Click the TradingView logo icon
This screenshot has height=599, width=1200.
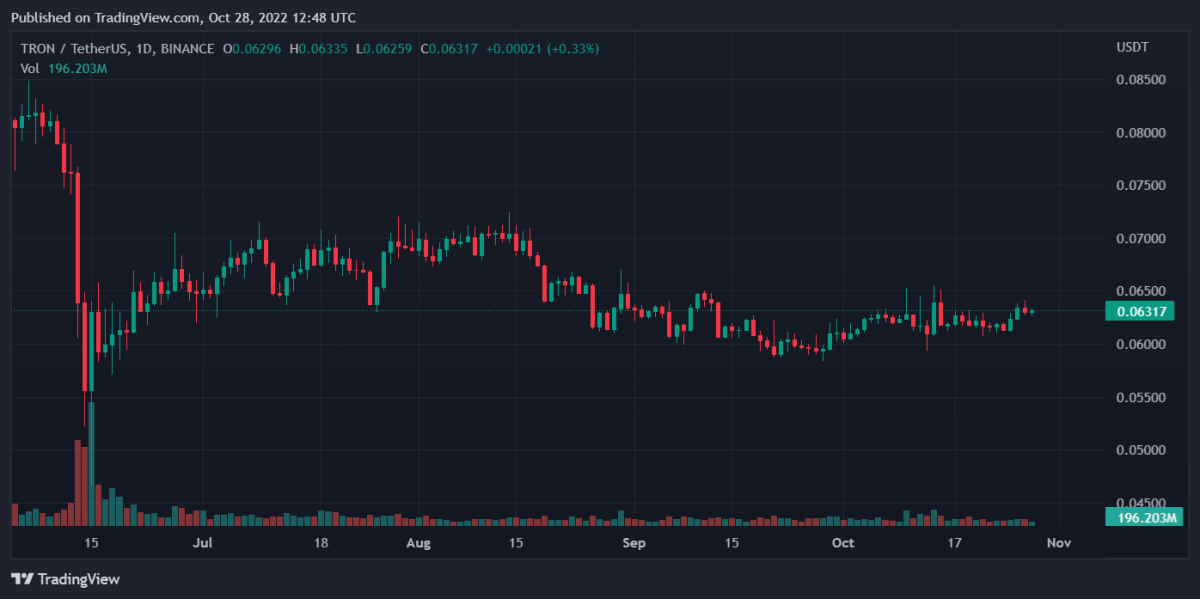(22, 579)
